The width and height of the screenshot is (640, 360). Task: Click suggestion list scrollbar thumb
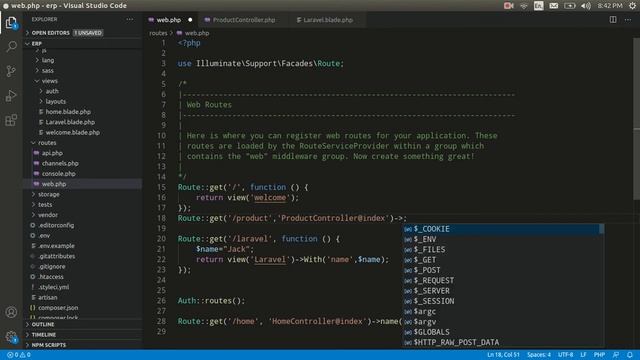601,229
